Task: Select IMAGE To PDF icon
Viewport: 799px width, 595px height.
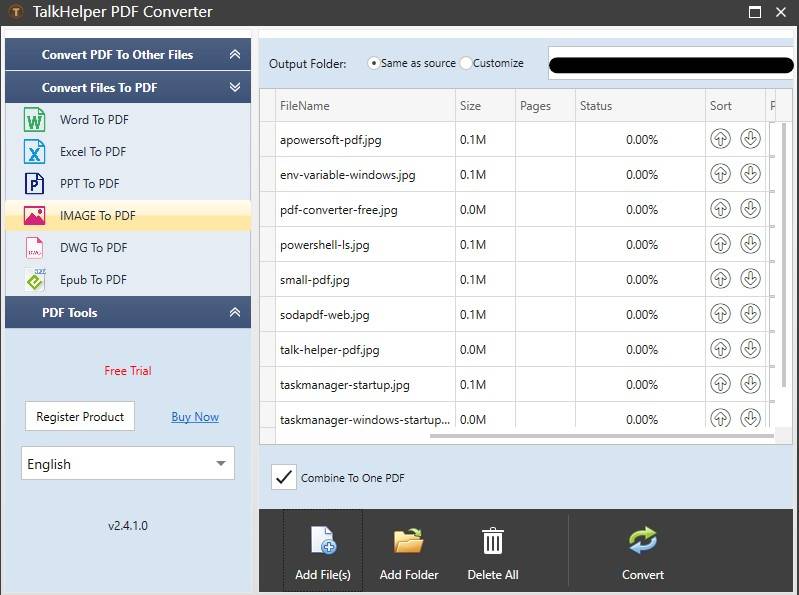Action: point(34,215)
